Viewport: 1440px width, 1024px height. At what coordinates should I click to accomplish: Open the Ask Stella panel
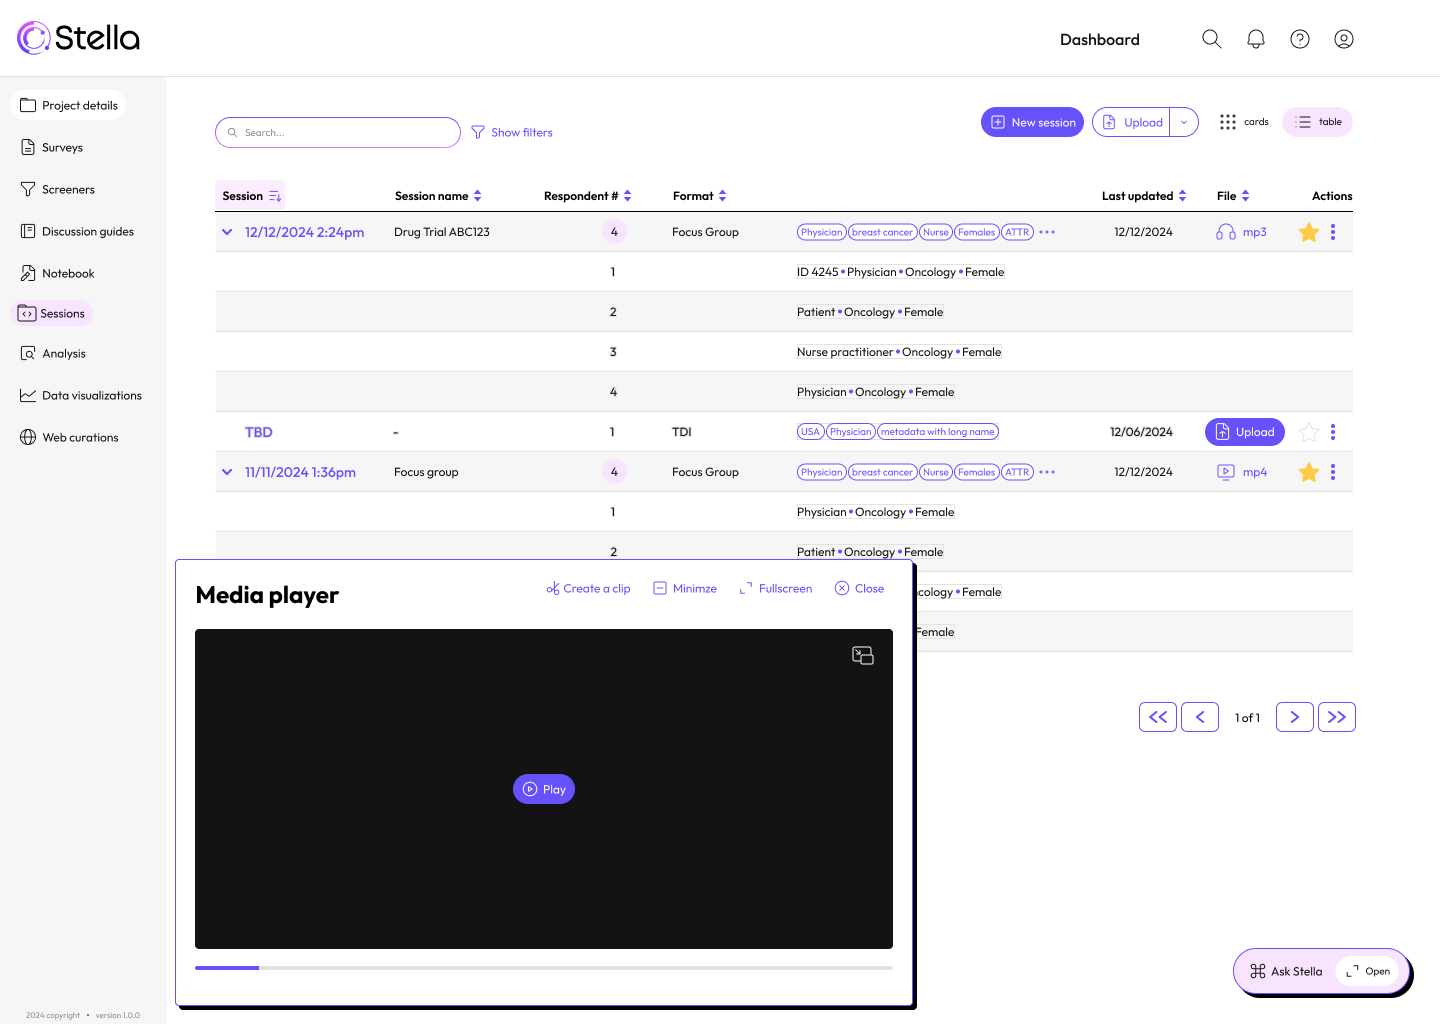point(1368,971)
